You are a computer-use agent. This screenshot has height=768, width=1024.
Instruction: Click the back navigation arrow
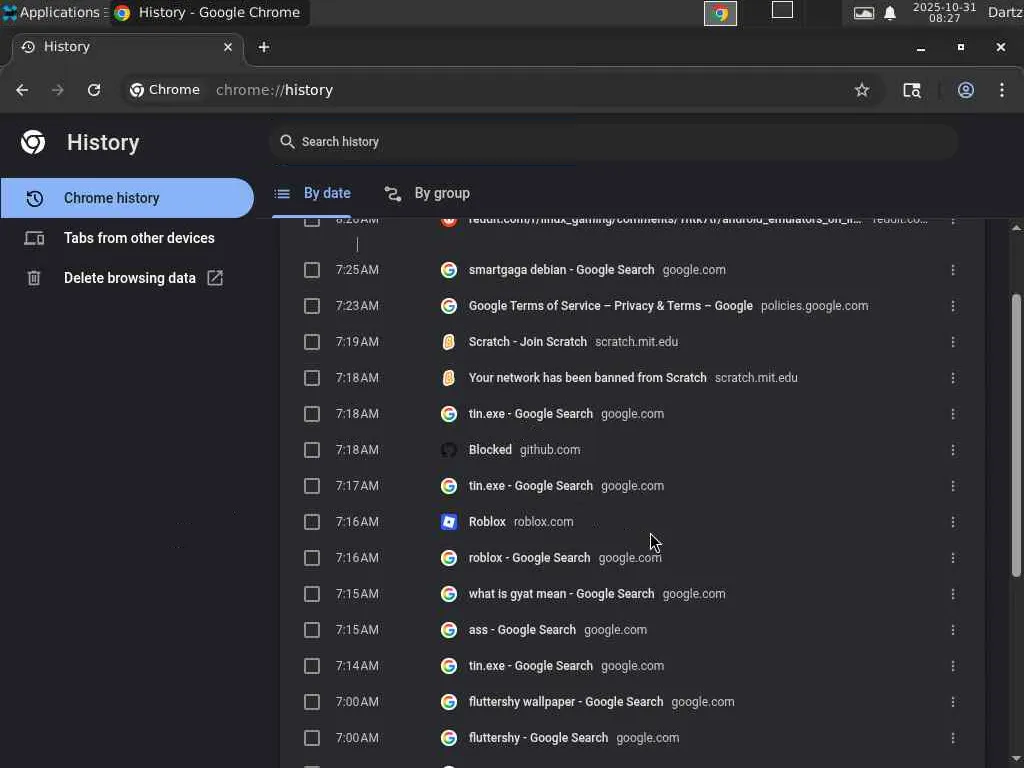pos(22,90)
